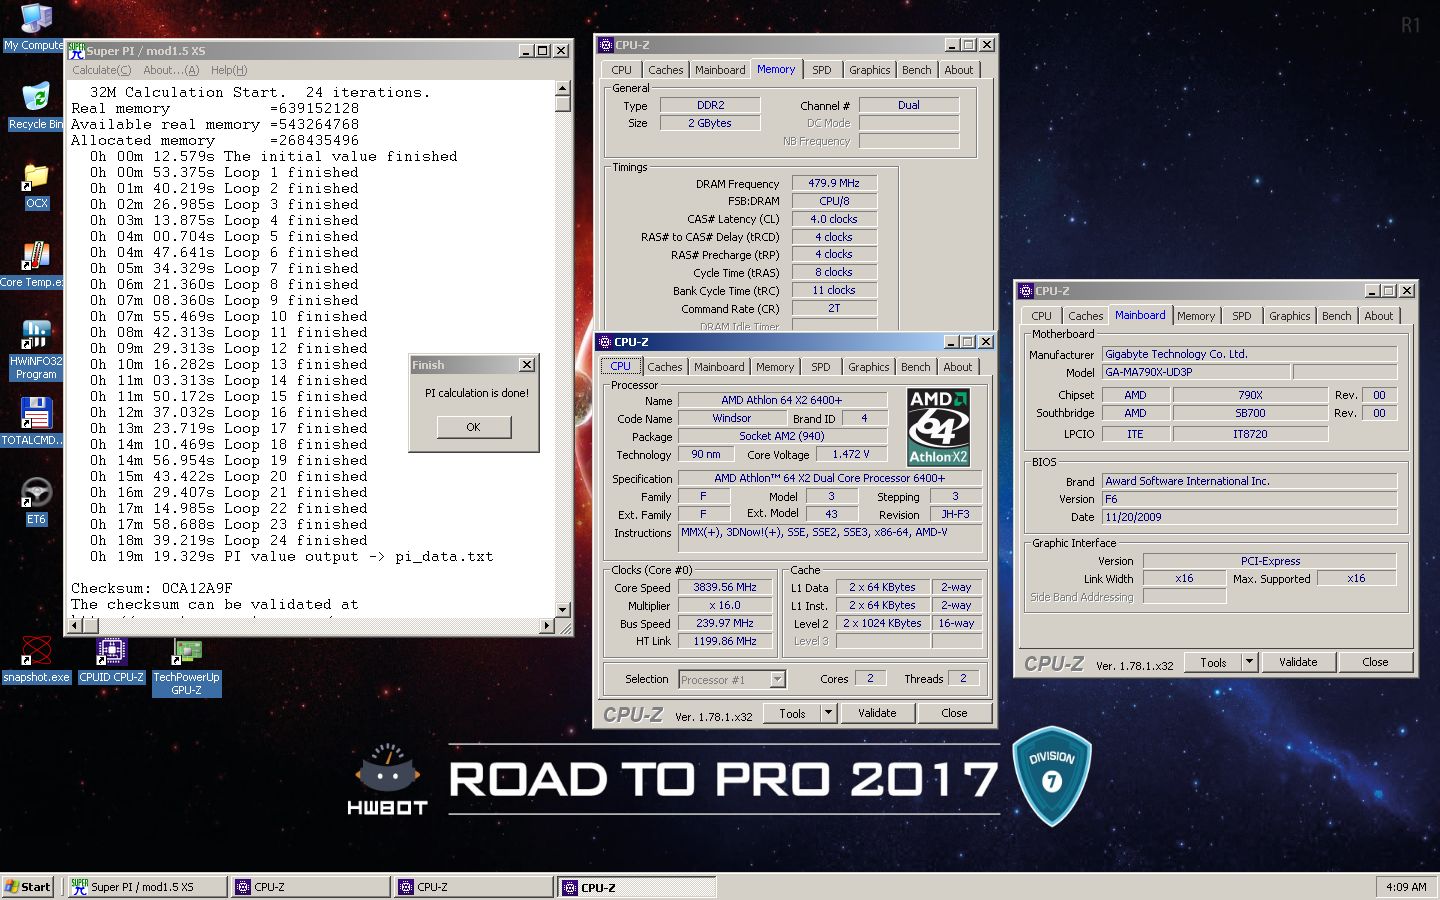Image resolution: width=1440 pixels, height=900 pixels.
Task: Click Checksum 0CA12A9F line
Action: pos(152,588)
